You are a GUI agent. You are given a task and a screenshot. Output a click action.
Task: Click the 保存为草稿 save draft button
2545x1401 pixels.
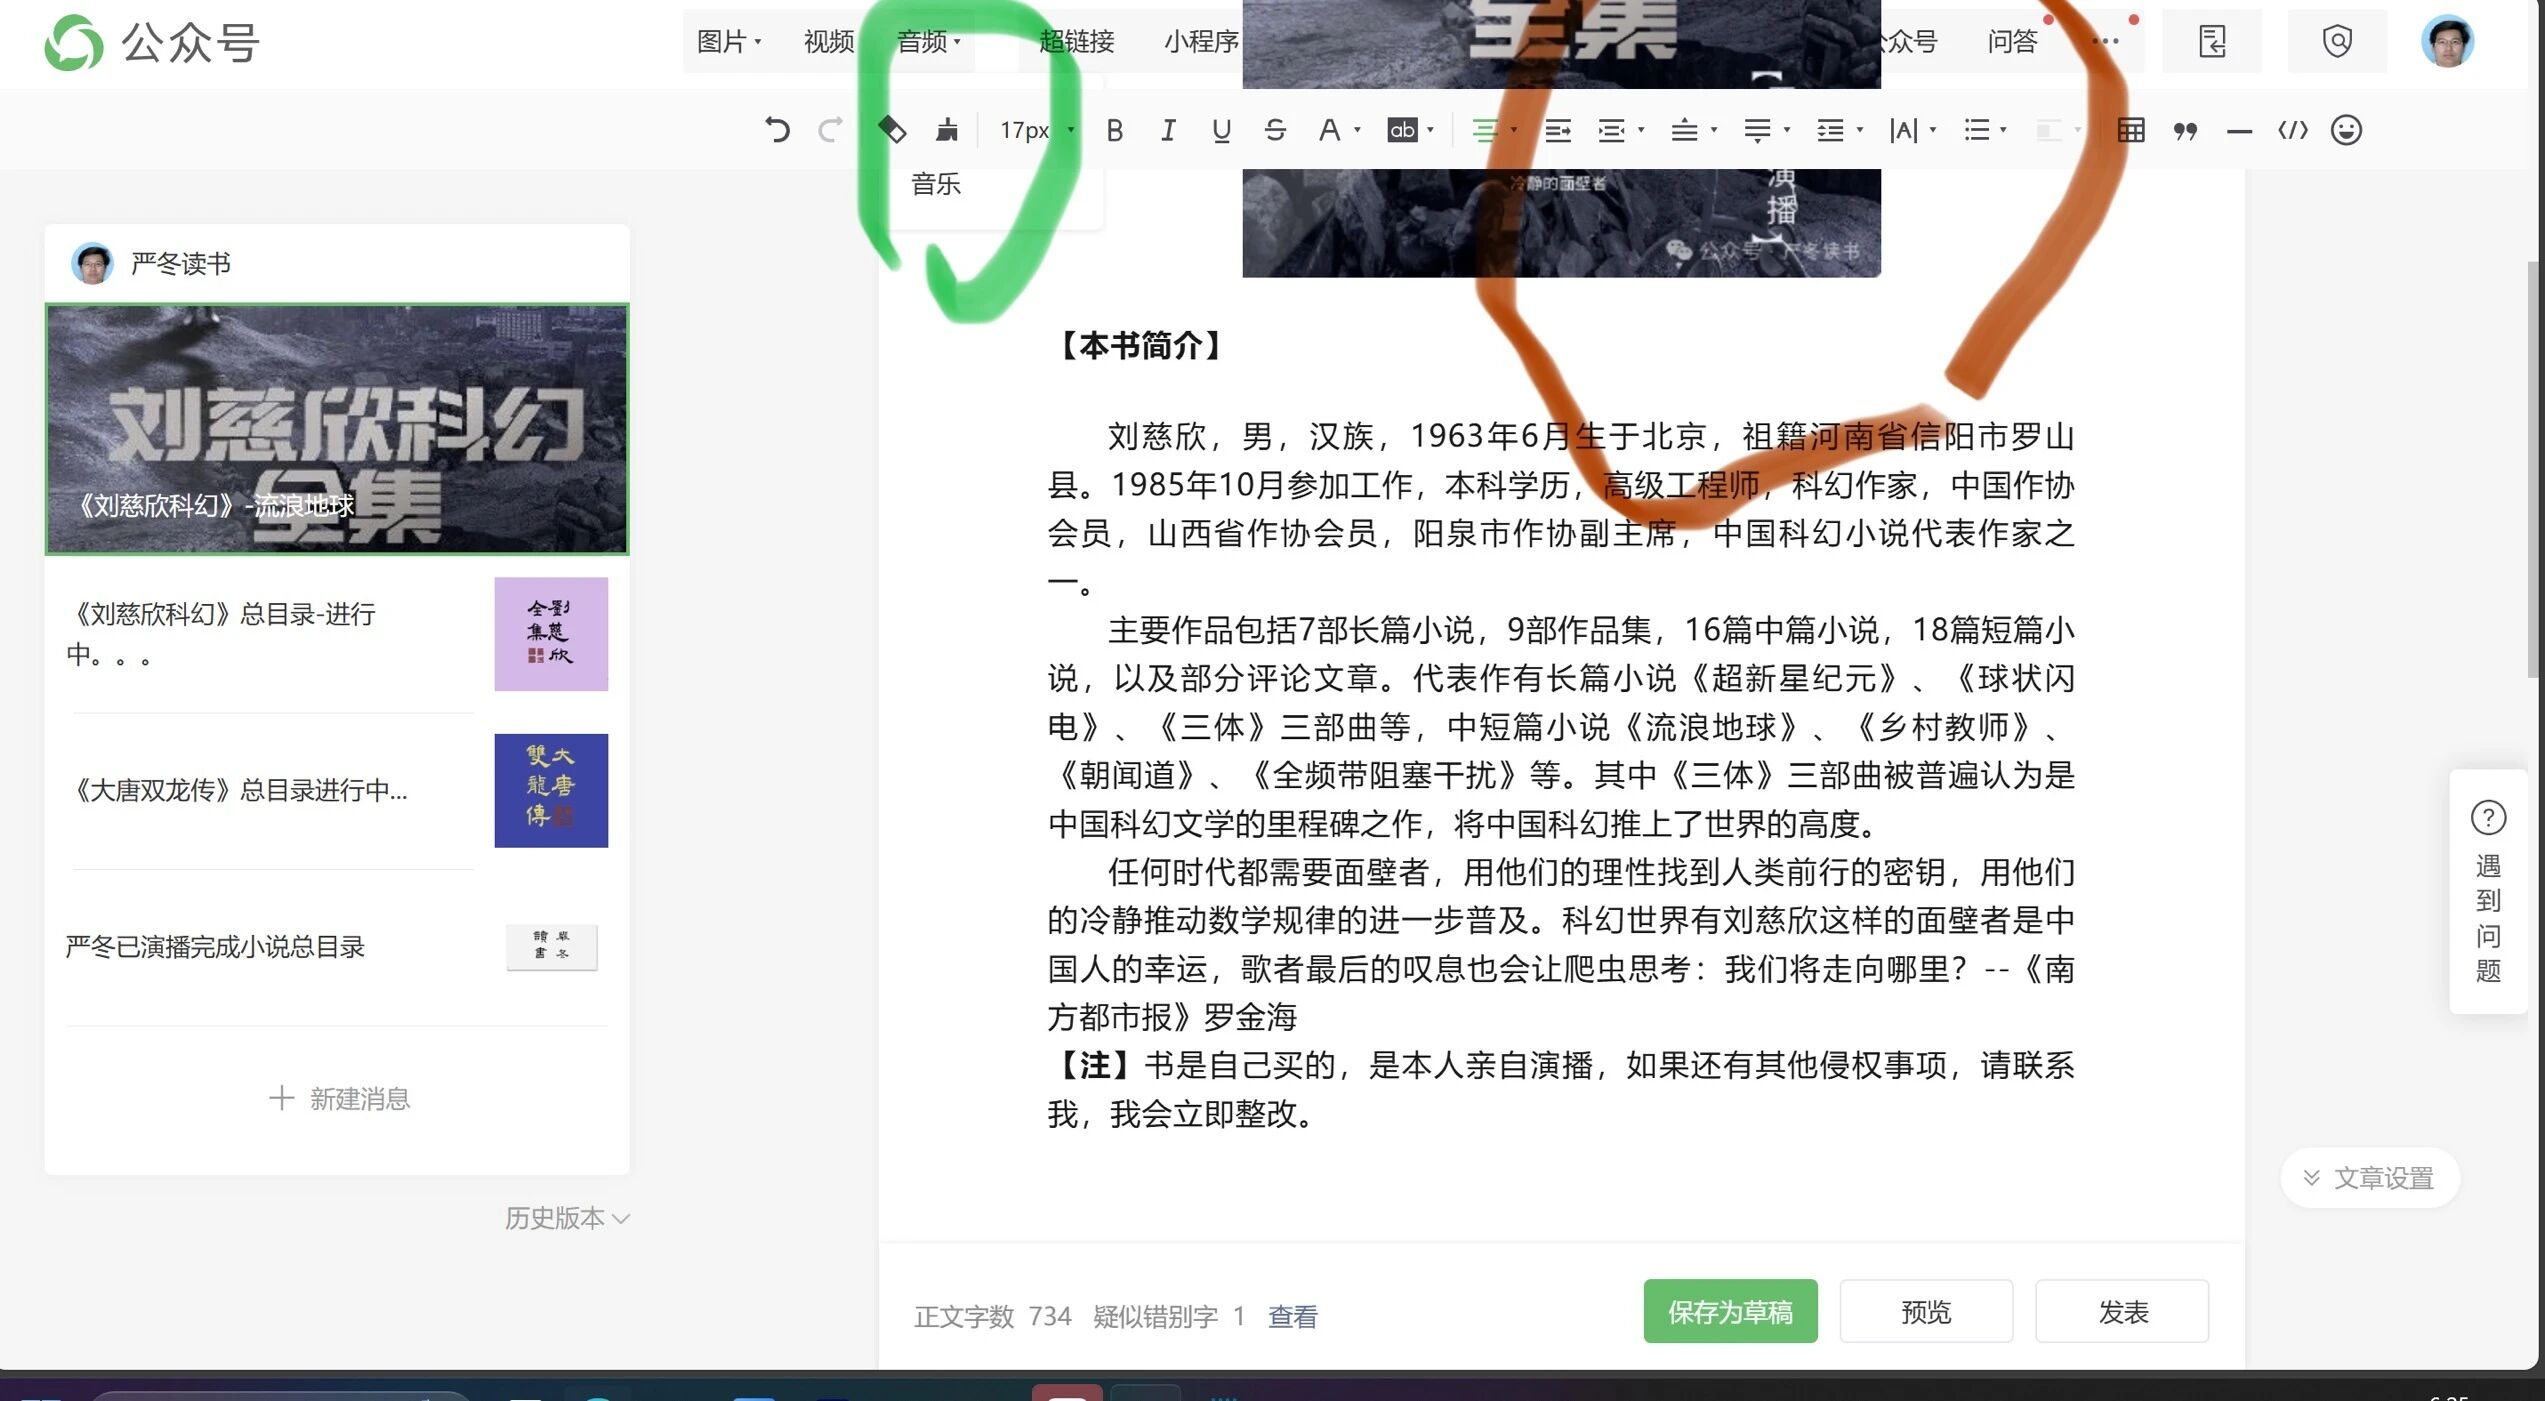click(x=1729, y=1311)
